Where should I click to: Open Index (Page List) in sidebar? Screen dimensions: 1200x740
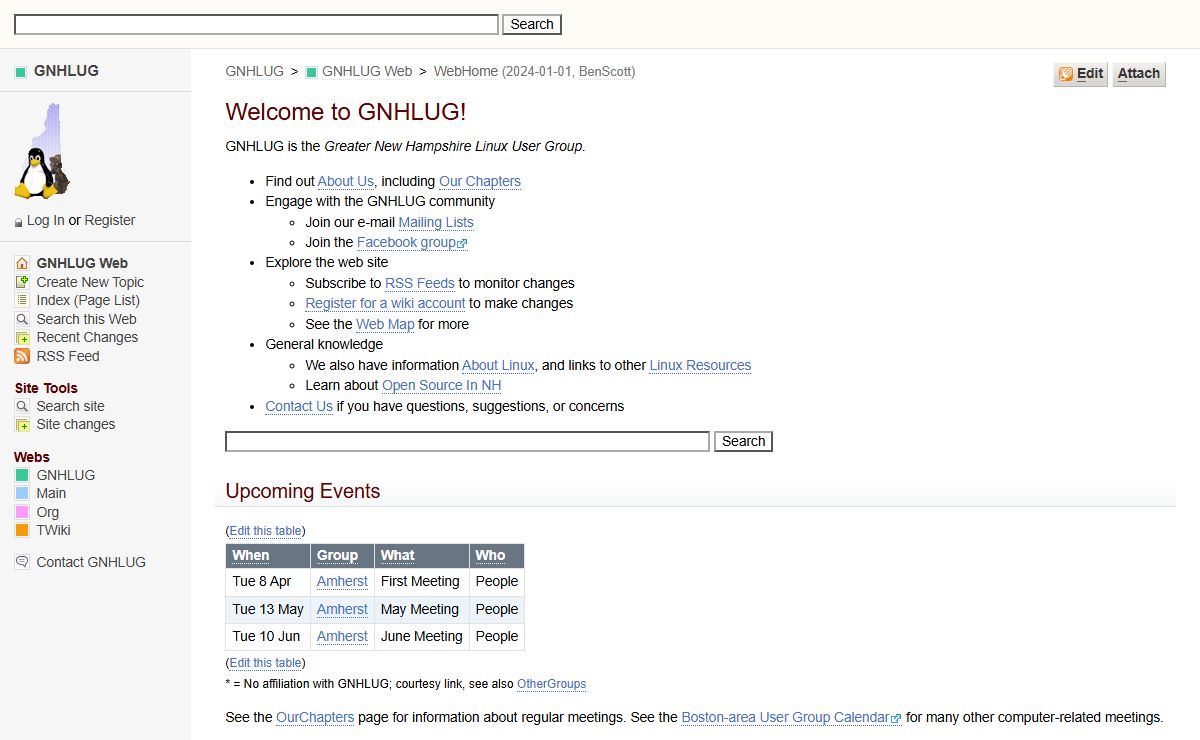pyautogui.click(x=88, y=300)
